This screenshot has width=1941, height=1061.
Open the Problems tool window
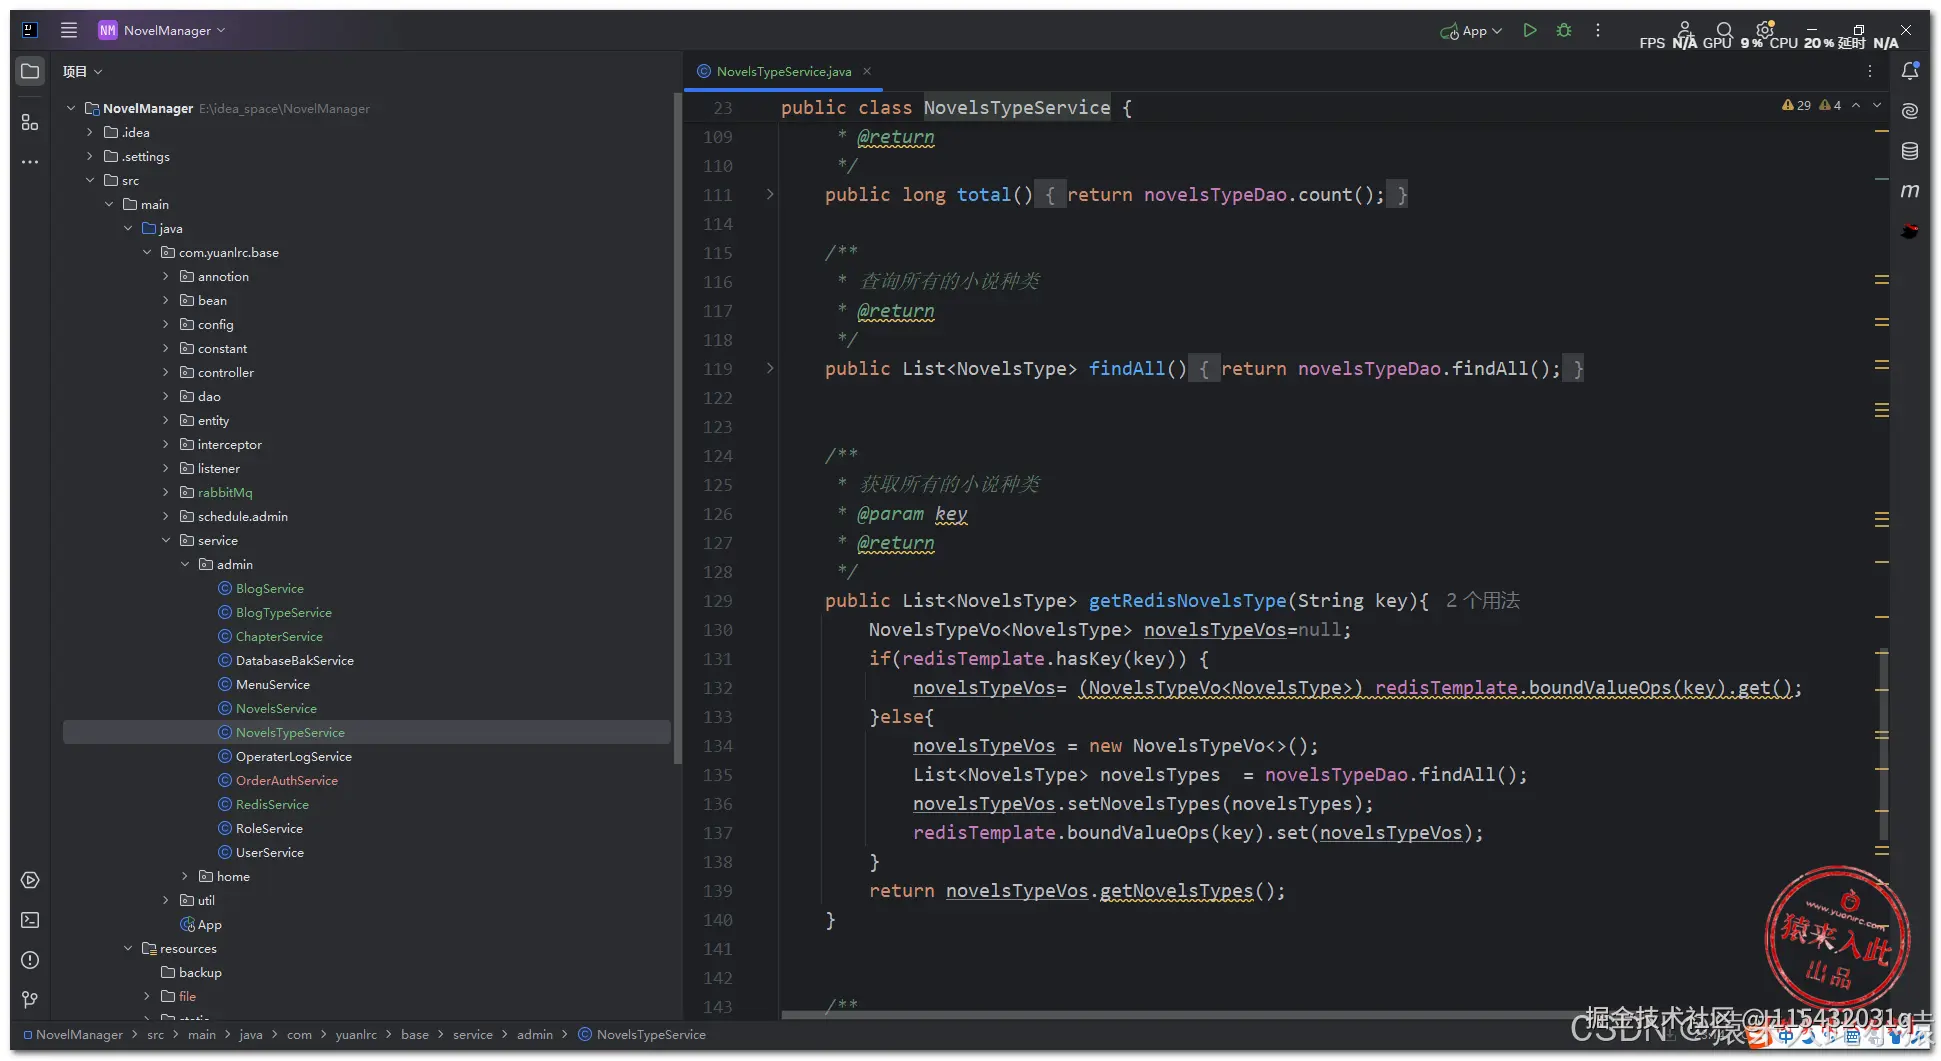tap(30, 960)
